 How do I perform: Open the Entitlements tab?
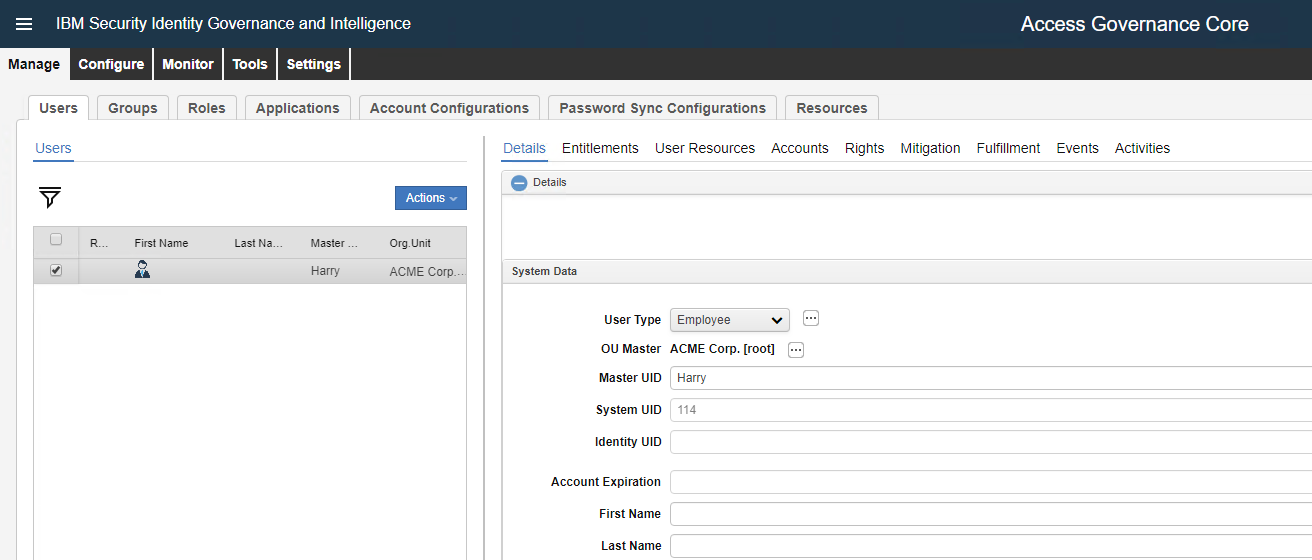point(600,148)
